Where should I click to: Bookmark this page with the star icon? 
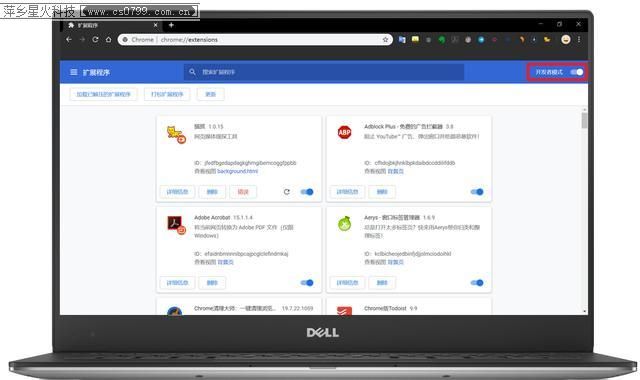click(x=385, y=40)
